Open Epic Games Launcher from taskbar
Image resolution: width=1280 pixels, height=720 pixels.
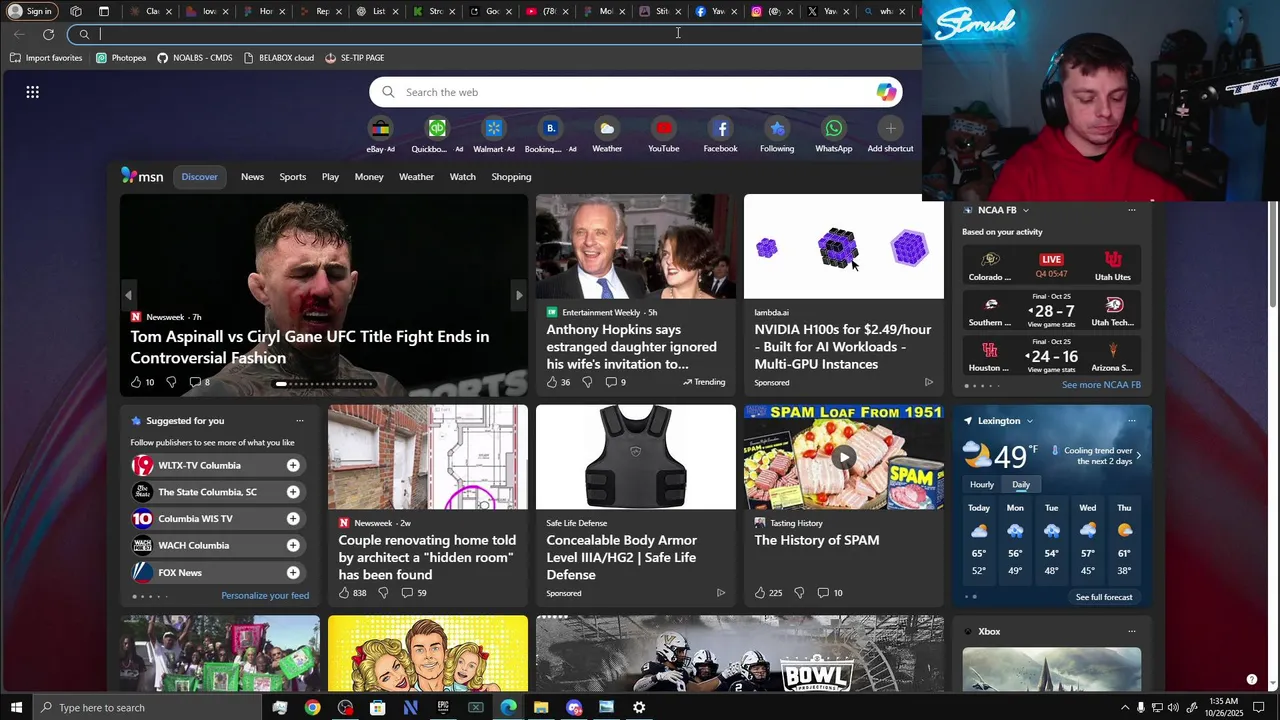(443, 707)
